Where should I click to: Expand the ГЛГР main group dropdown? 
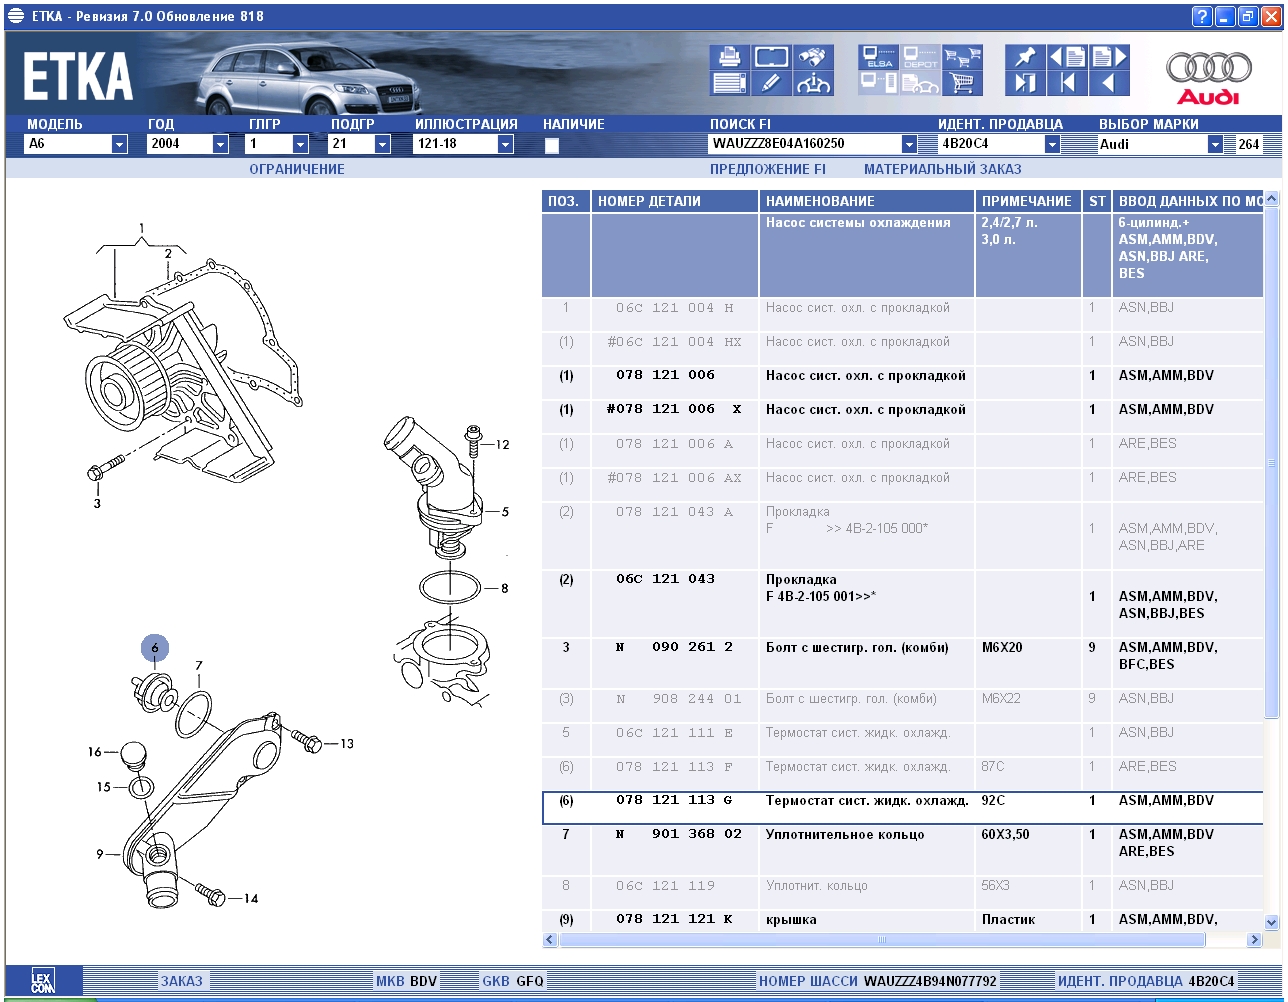tap(301, 144)
